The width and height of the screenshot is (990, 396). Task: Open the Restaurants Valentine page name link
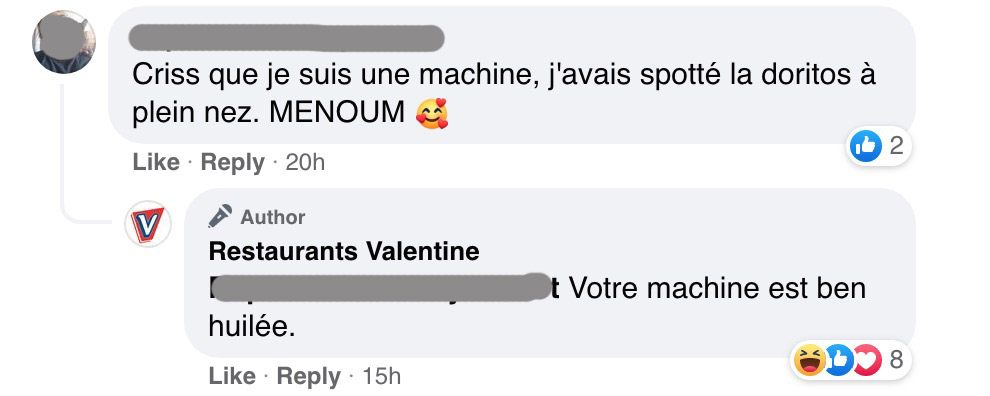pyautogui.click(x=344, y=251)
